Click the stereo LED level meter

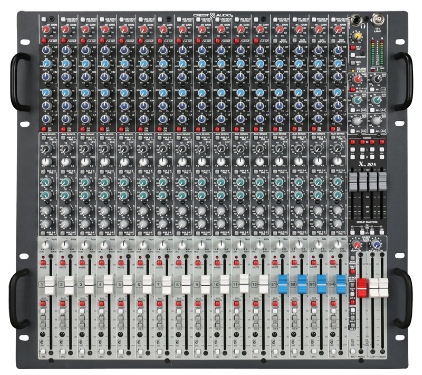(x=378, y=52)
